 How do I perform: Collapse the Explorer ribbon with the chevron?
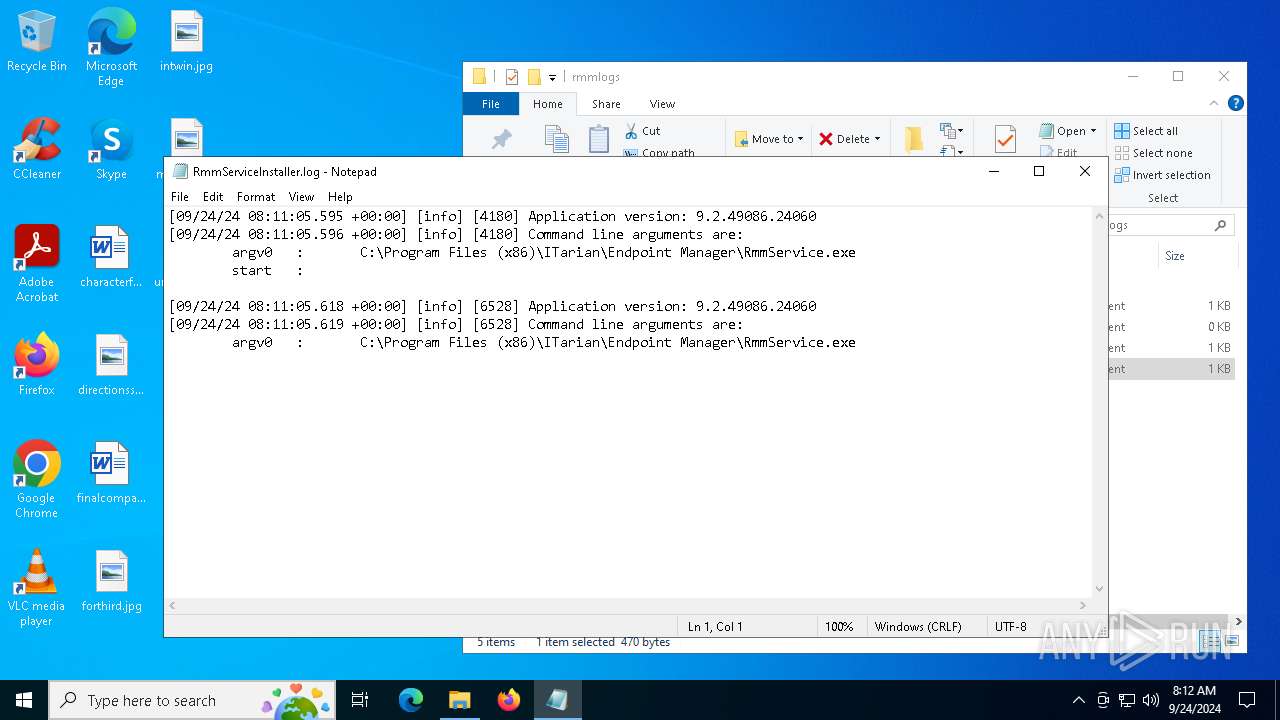(1215, 103)
